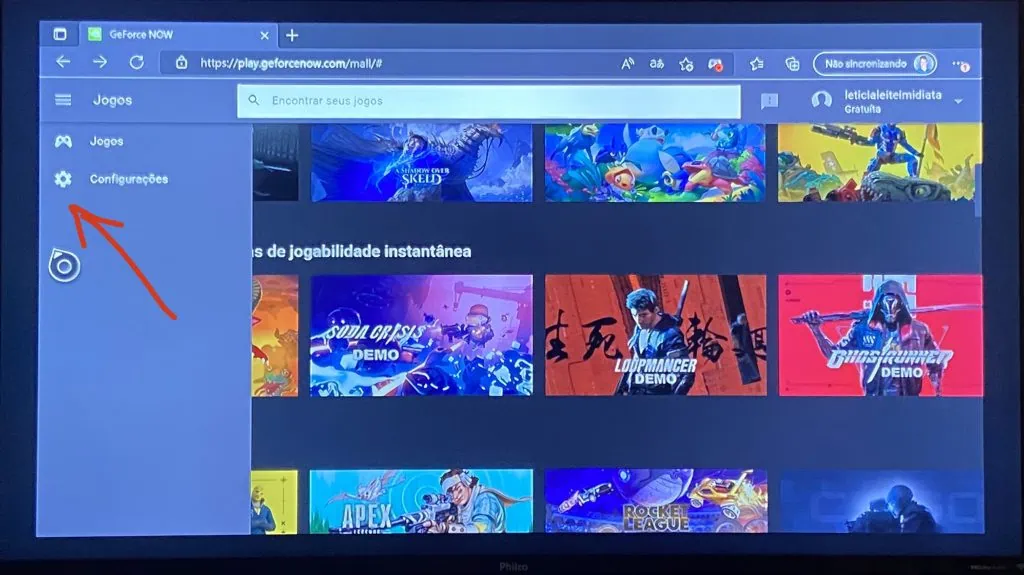This screenshot has width=1024, height=575.
Task: Open the tab actions menu icon
Action: pyautogui.click(x=59, y=35)
